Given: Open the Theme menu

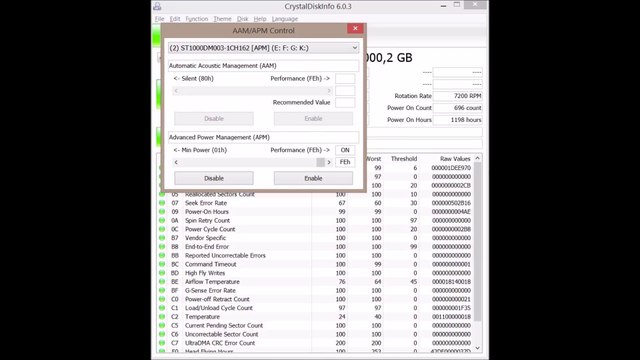Looking at the screenshot, I should [222, 19].
